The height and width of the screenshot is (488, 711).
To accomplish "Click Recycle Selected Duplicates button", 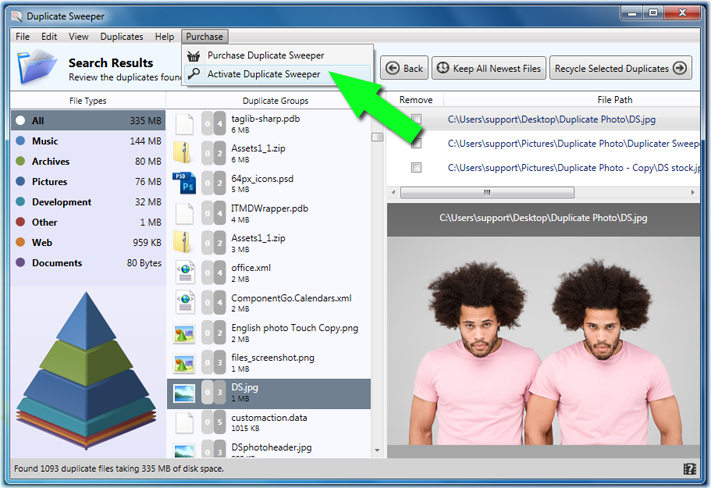I will click(x=619, y=69).
